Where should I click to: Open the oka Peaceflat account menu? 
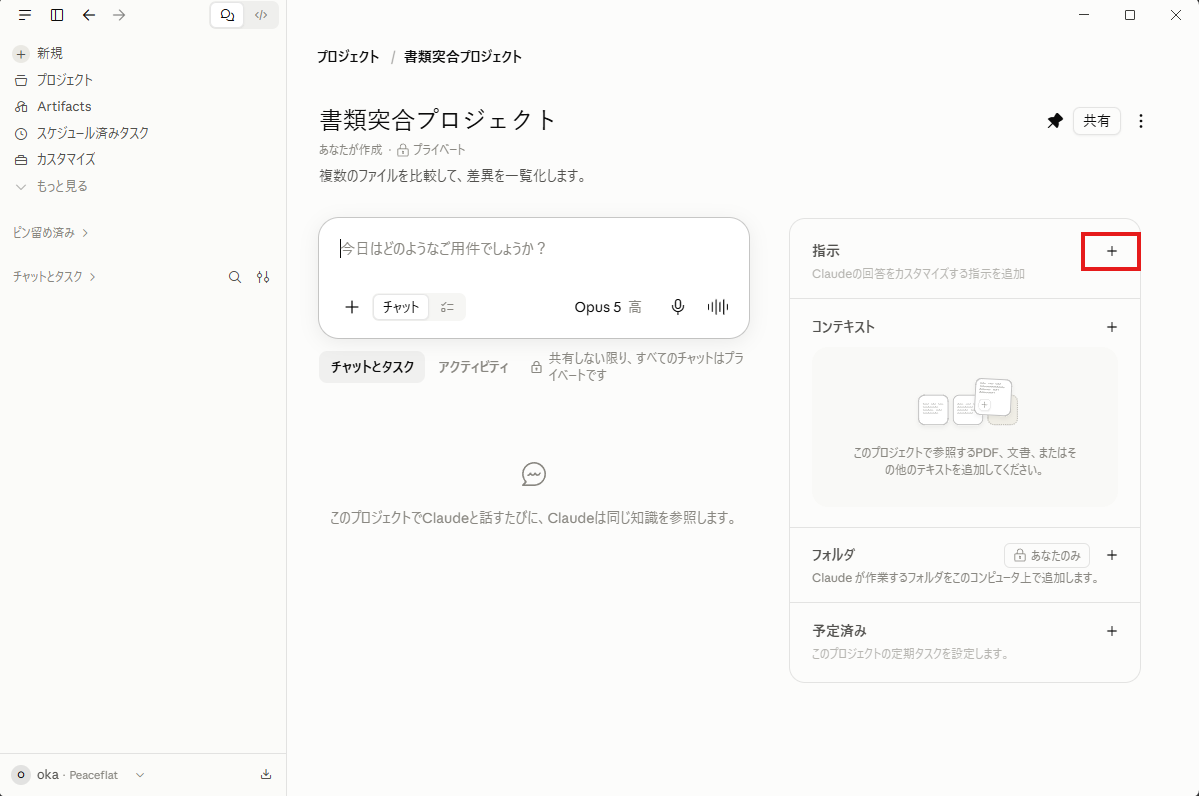click(78, 775)
